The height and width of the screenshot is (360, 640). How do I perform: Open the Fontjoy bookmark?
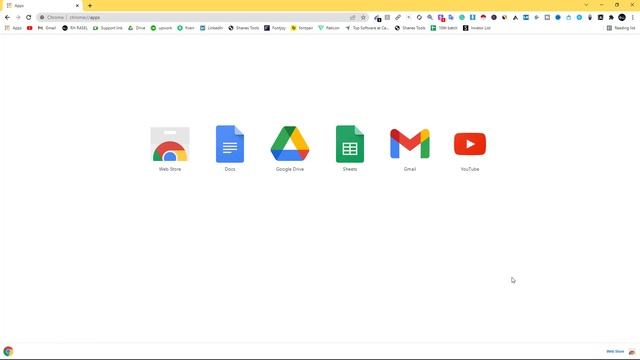pos(275,28)
